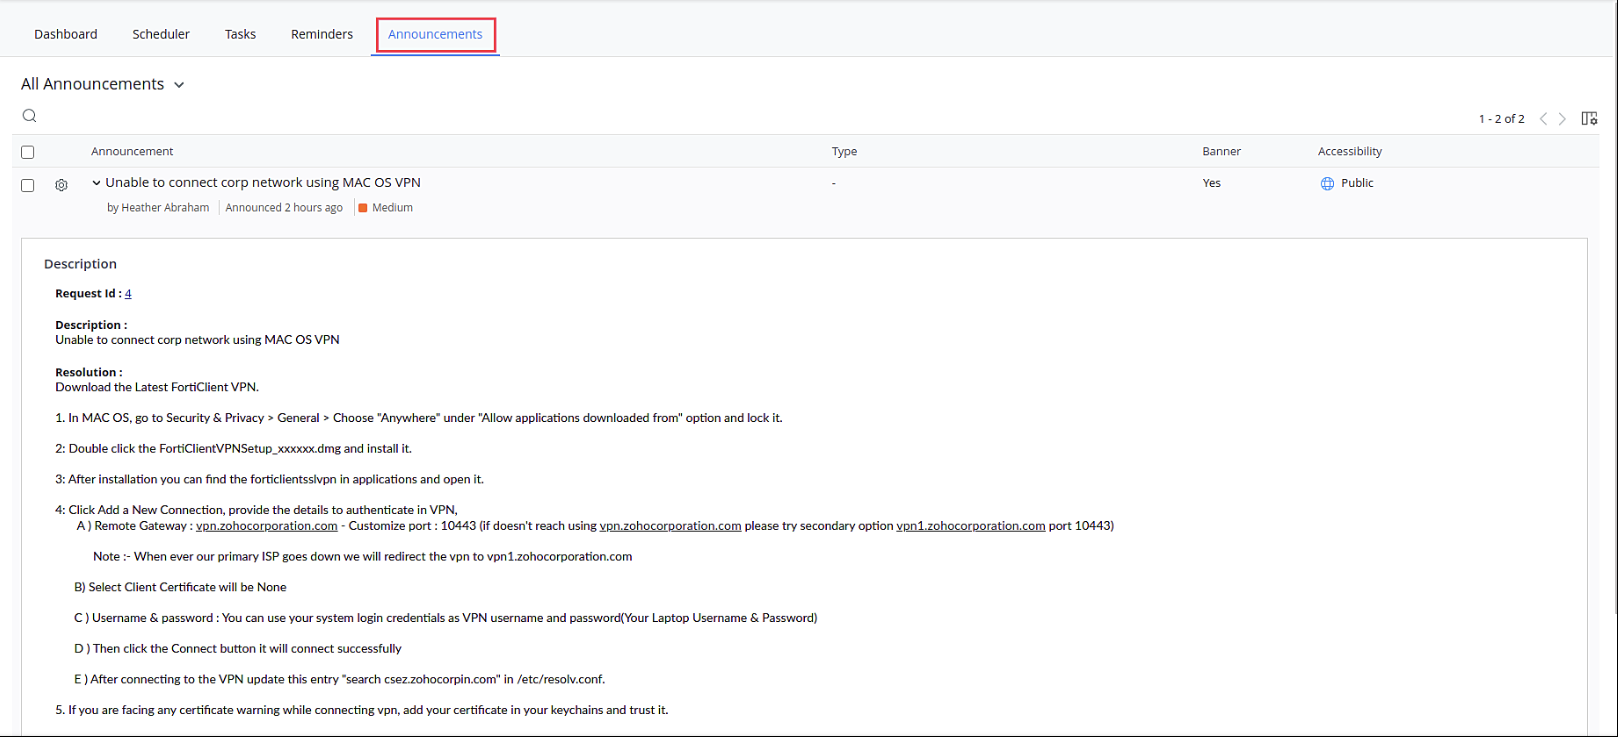Go to the next page arrow
This screenshot has height=738, width=1618.
[x=1563, y=119]
